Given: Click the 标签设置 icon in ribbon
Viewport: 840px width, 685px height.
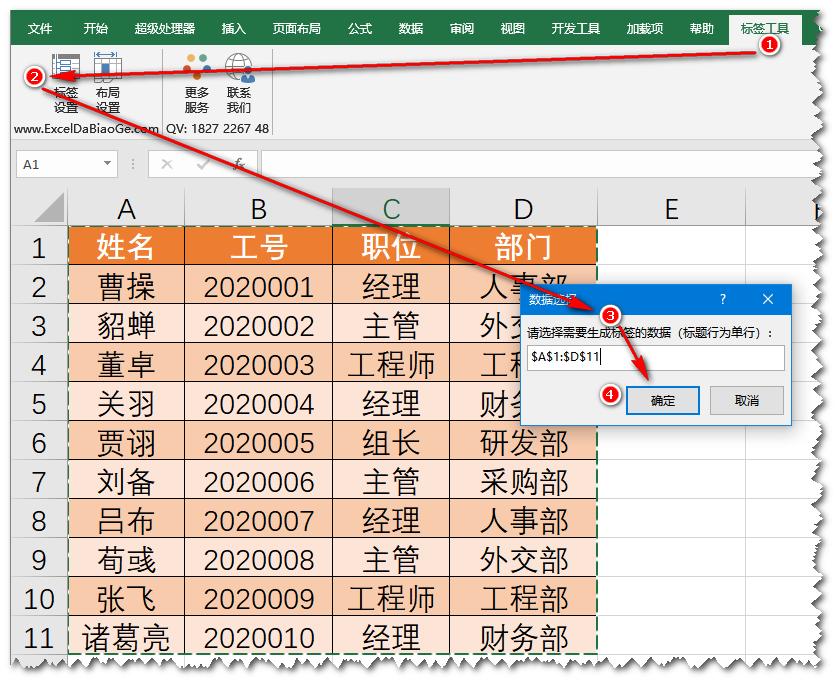Looking at the screenshot, I should [x=66, y=69].
